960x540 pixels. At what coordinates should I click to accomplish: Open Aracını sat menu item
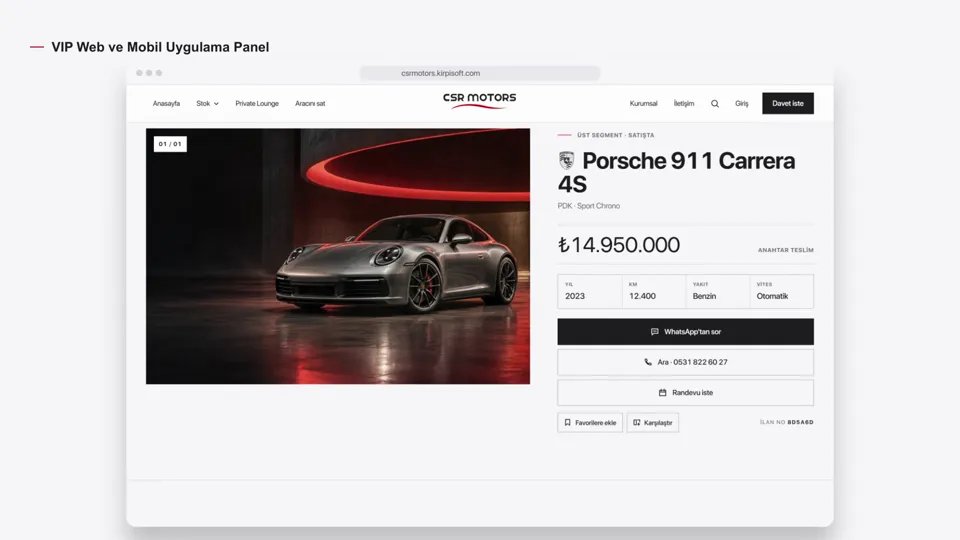(310, 103)
